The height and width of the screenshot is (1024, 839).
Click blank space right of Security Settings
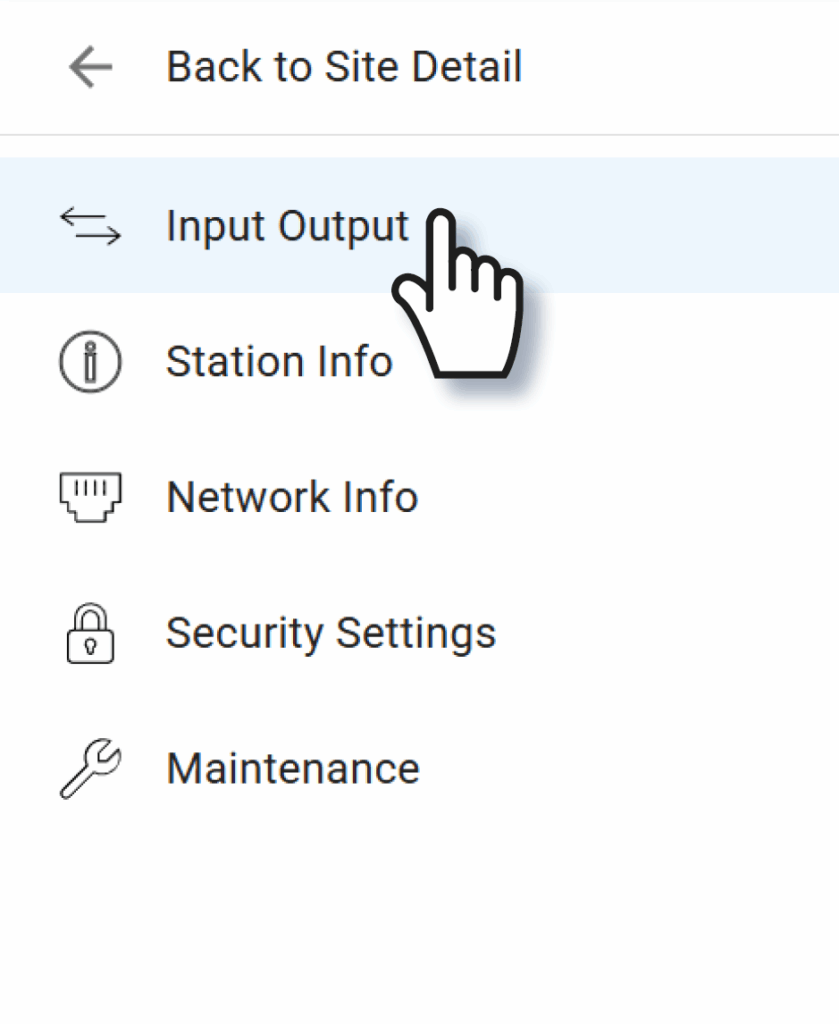tap(680, 633)
